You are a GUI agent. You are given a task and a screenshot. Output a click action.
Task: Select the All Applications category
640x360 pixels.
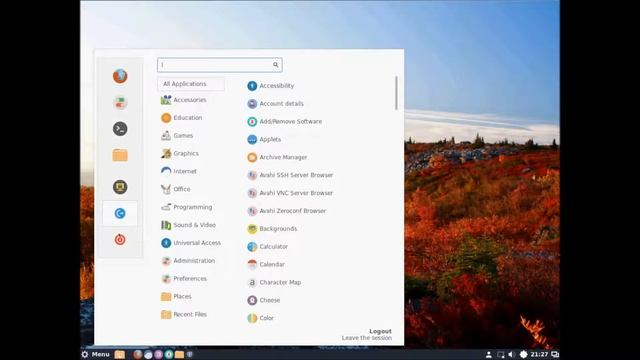pyautogui.click(x=191, y=84)
